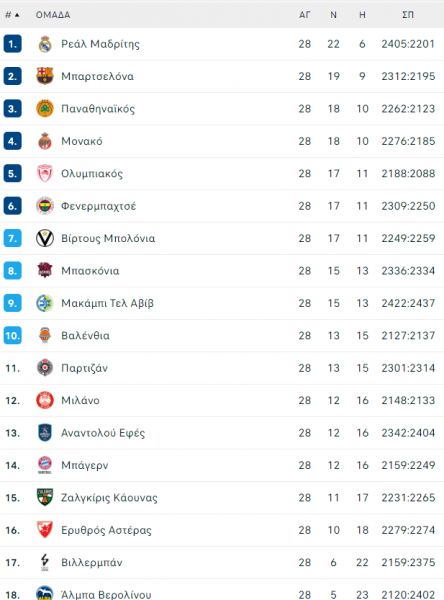Click the Bayern Munich team crest
This screenshot has height=600, width=444.
(x=45, y=465)
